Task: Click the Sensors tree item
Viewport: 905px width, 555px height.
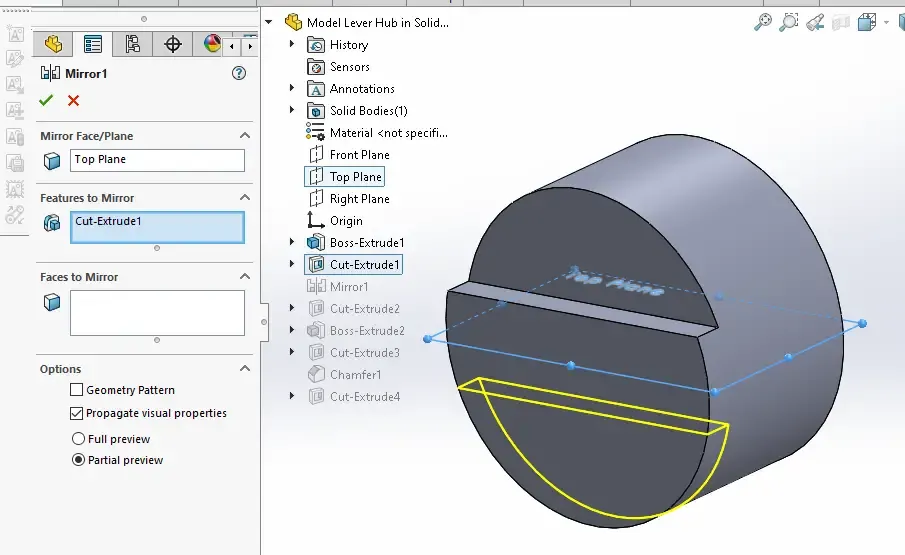Action: tap(350, 67)
